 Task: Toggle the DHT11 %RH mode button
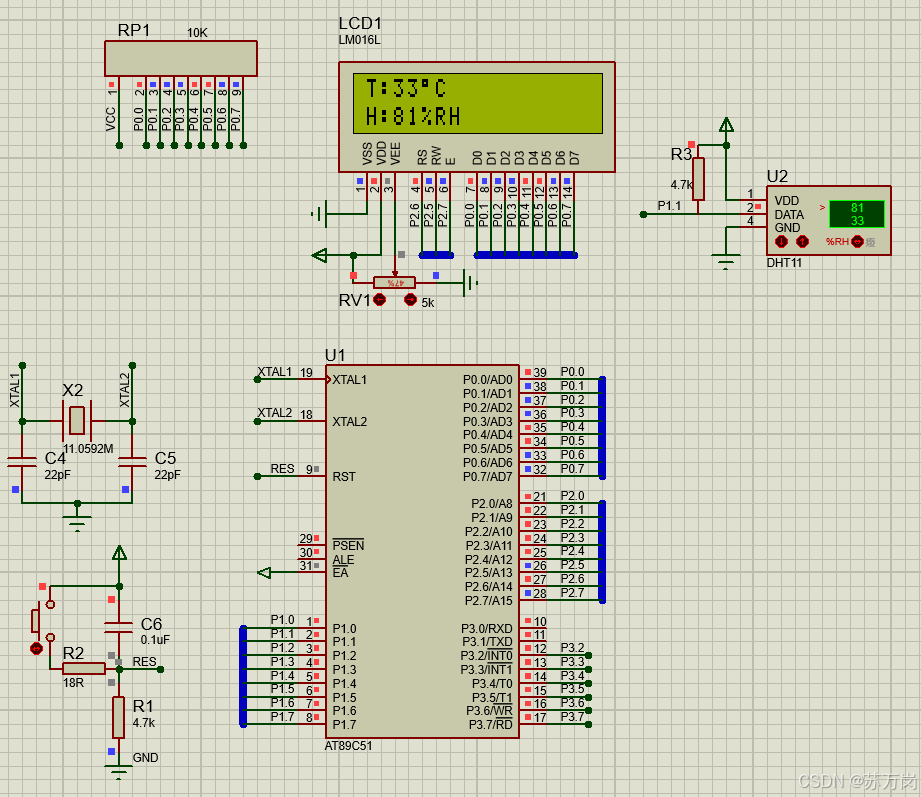[x=858, y=241]
